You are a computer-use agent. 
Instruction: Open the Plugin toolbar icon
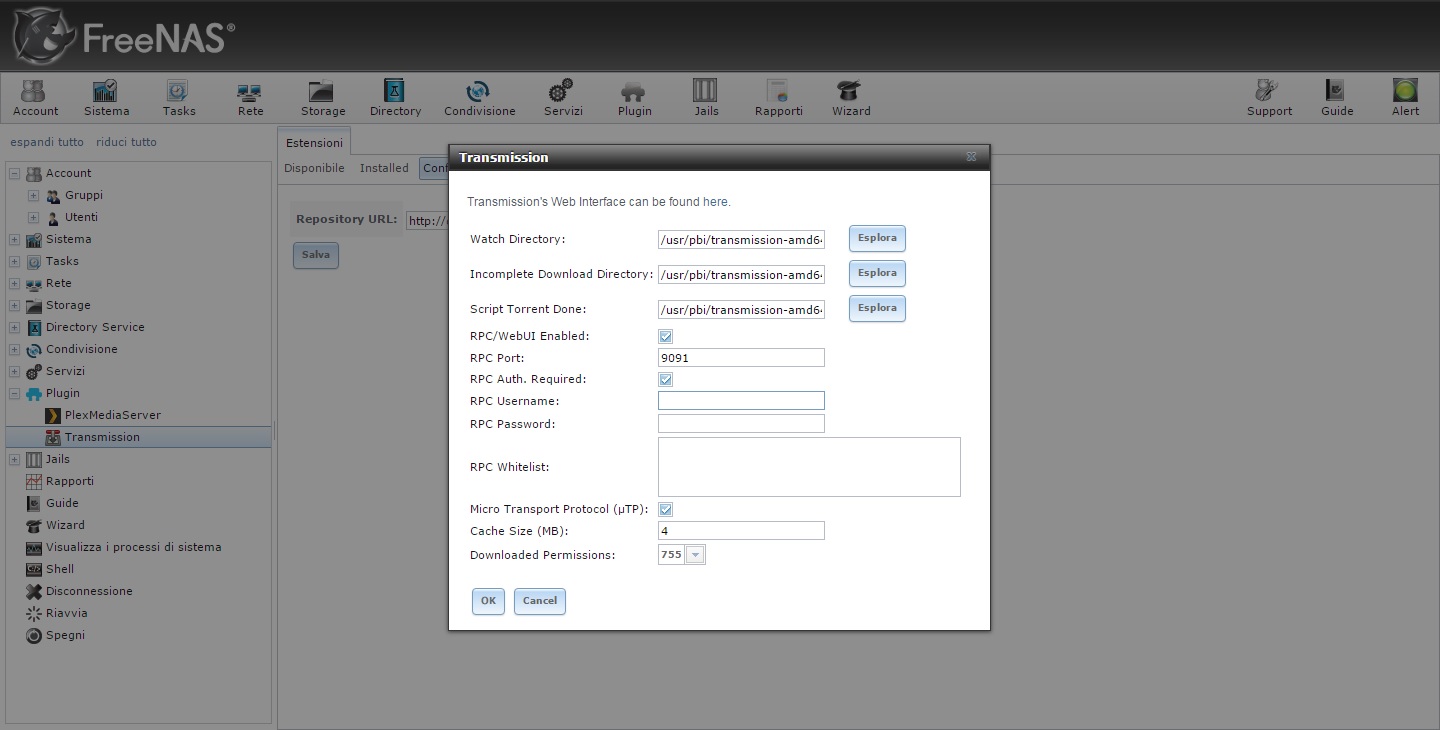[x=634, y=98]
